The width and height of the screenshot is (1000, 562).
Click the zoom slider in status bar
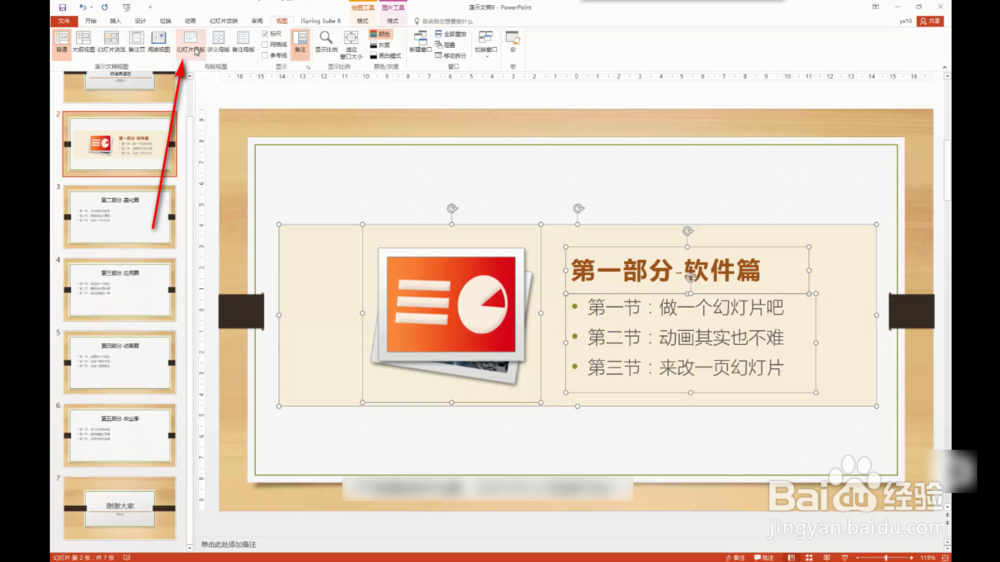(x=885, y=558)
